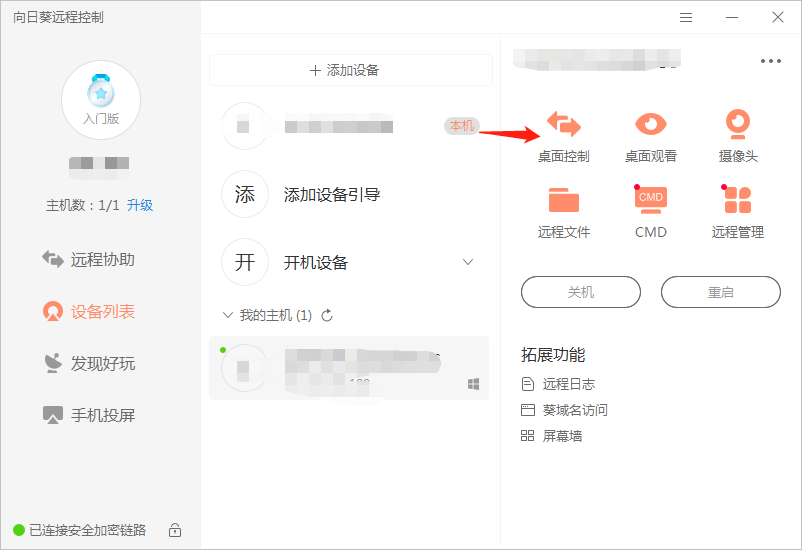Click the 入门版 medal avatar

pos(101,100)
